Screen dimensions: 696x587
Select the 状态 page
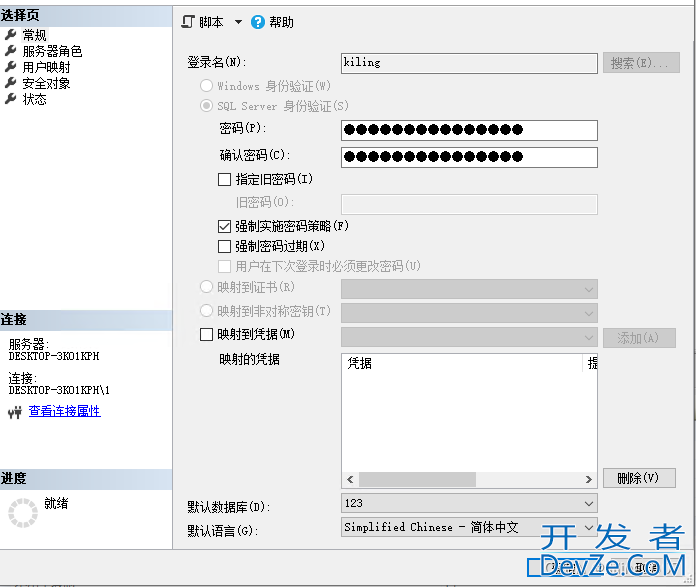pos(35,99)
